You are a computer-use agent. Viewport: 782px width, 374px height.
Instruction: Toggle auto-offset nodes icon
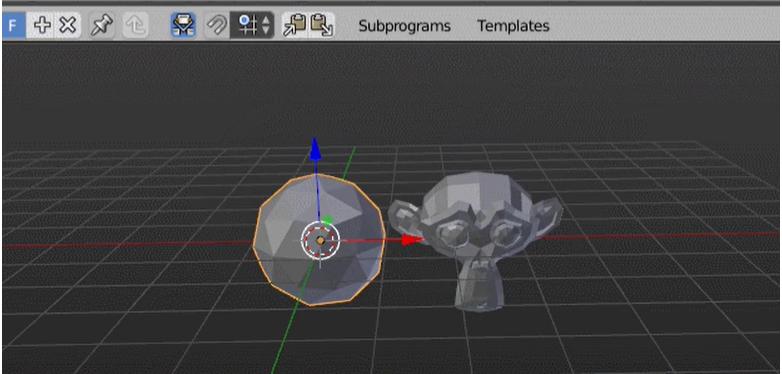(x=183, y=25)
